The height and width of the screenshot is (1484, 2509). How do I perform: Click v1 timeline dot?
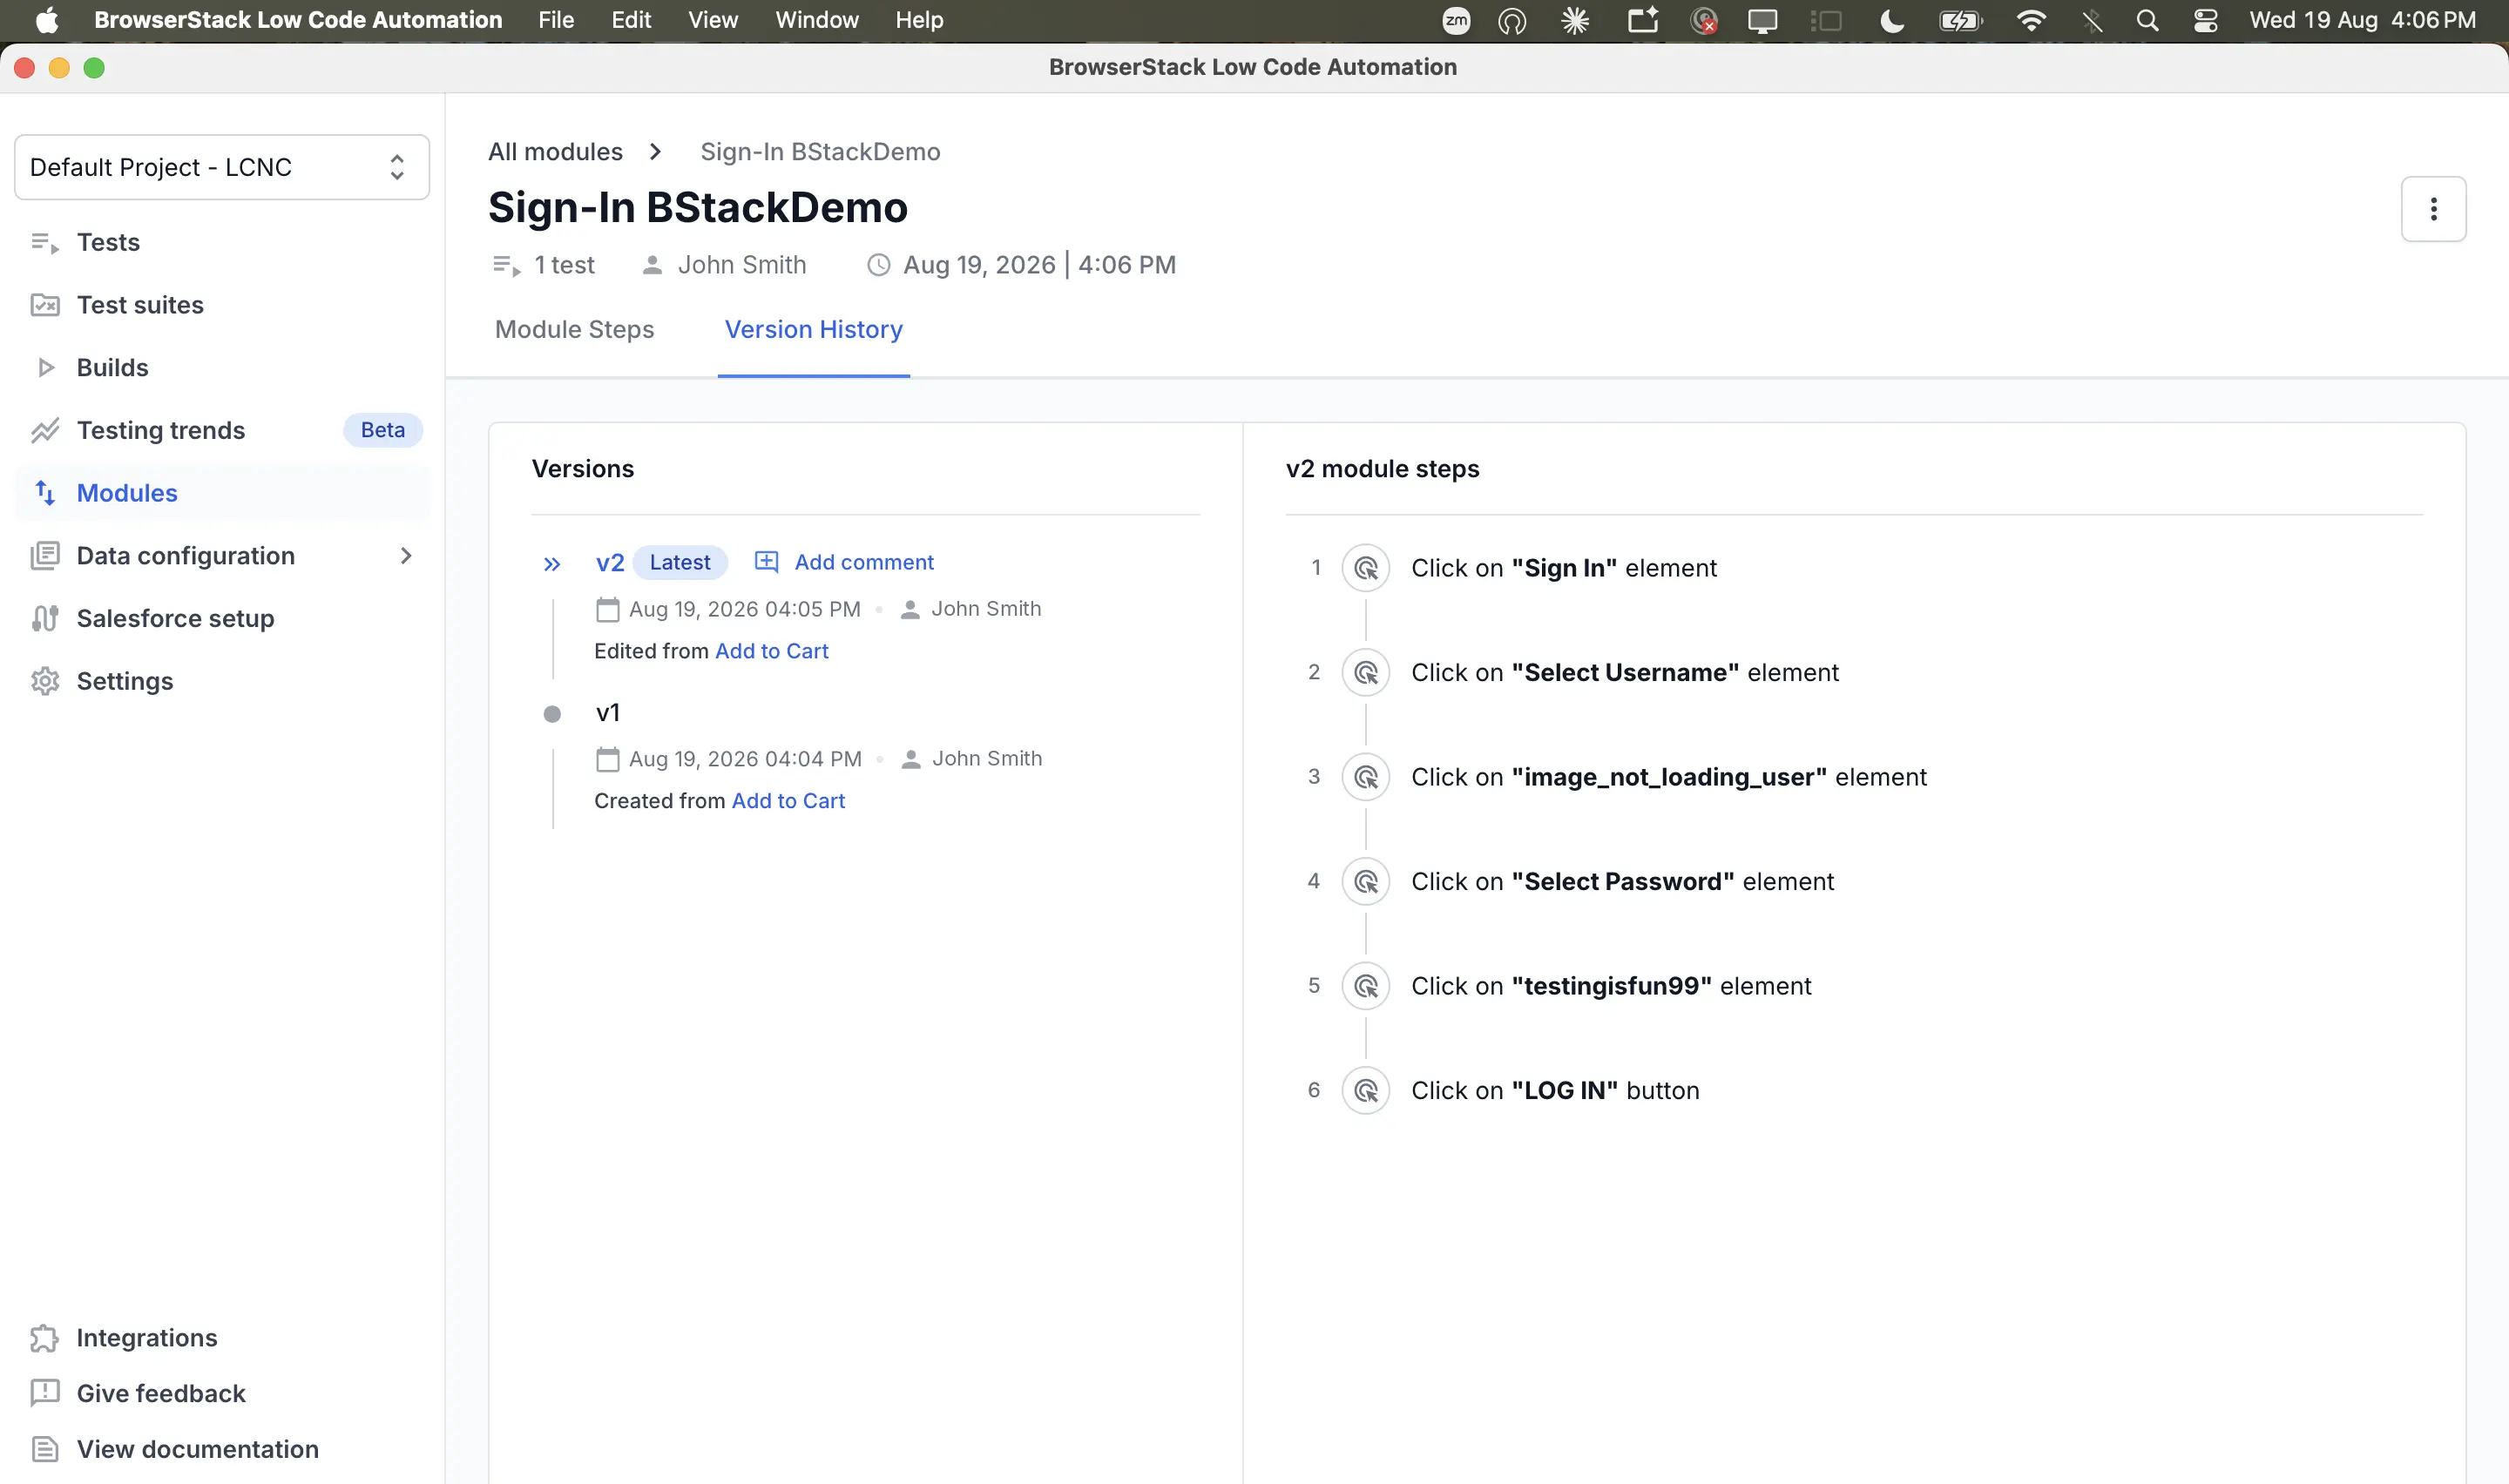point(552,714)
